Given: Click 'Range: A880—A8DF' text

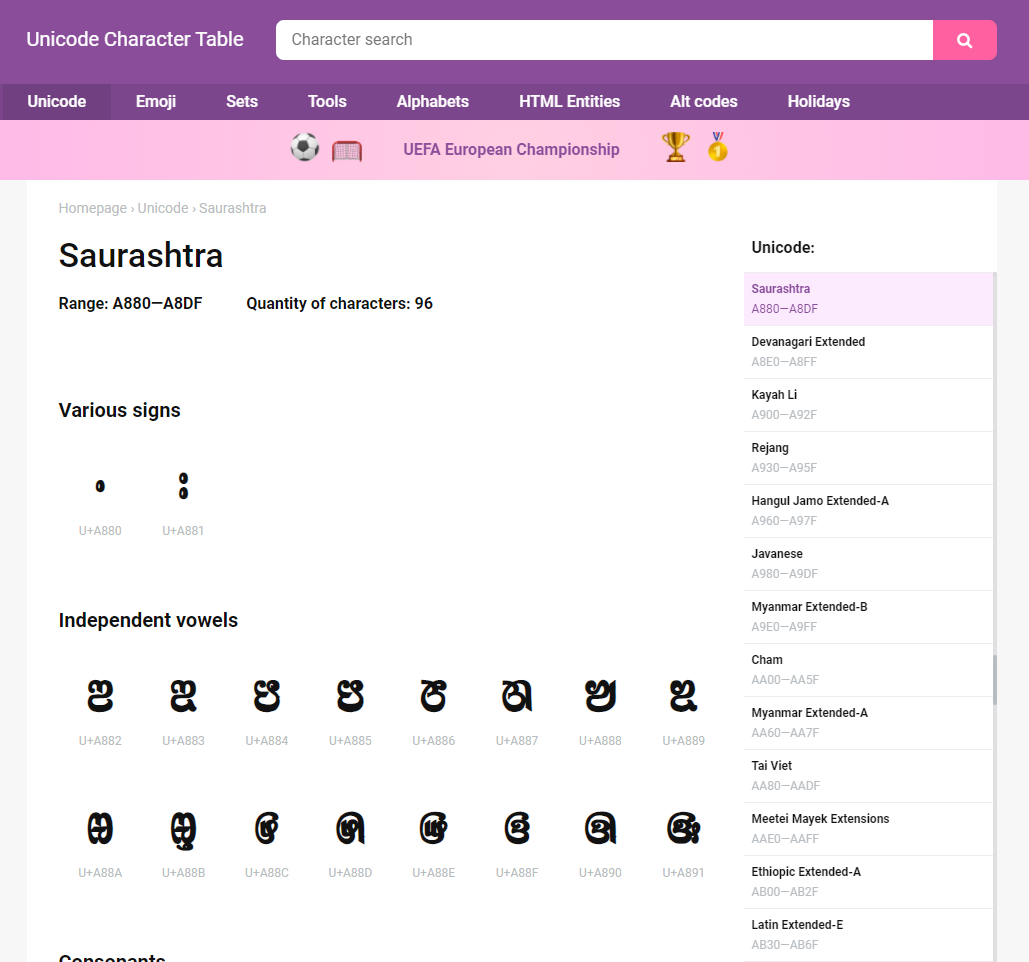Looking at the screenshot, I should pos(131,303).
